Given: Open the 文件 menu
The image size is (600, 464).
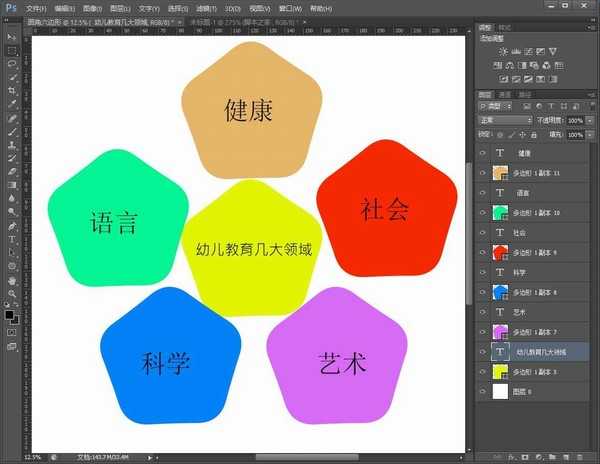Looking at the screenshot, I should pos(35,7).
